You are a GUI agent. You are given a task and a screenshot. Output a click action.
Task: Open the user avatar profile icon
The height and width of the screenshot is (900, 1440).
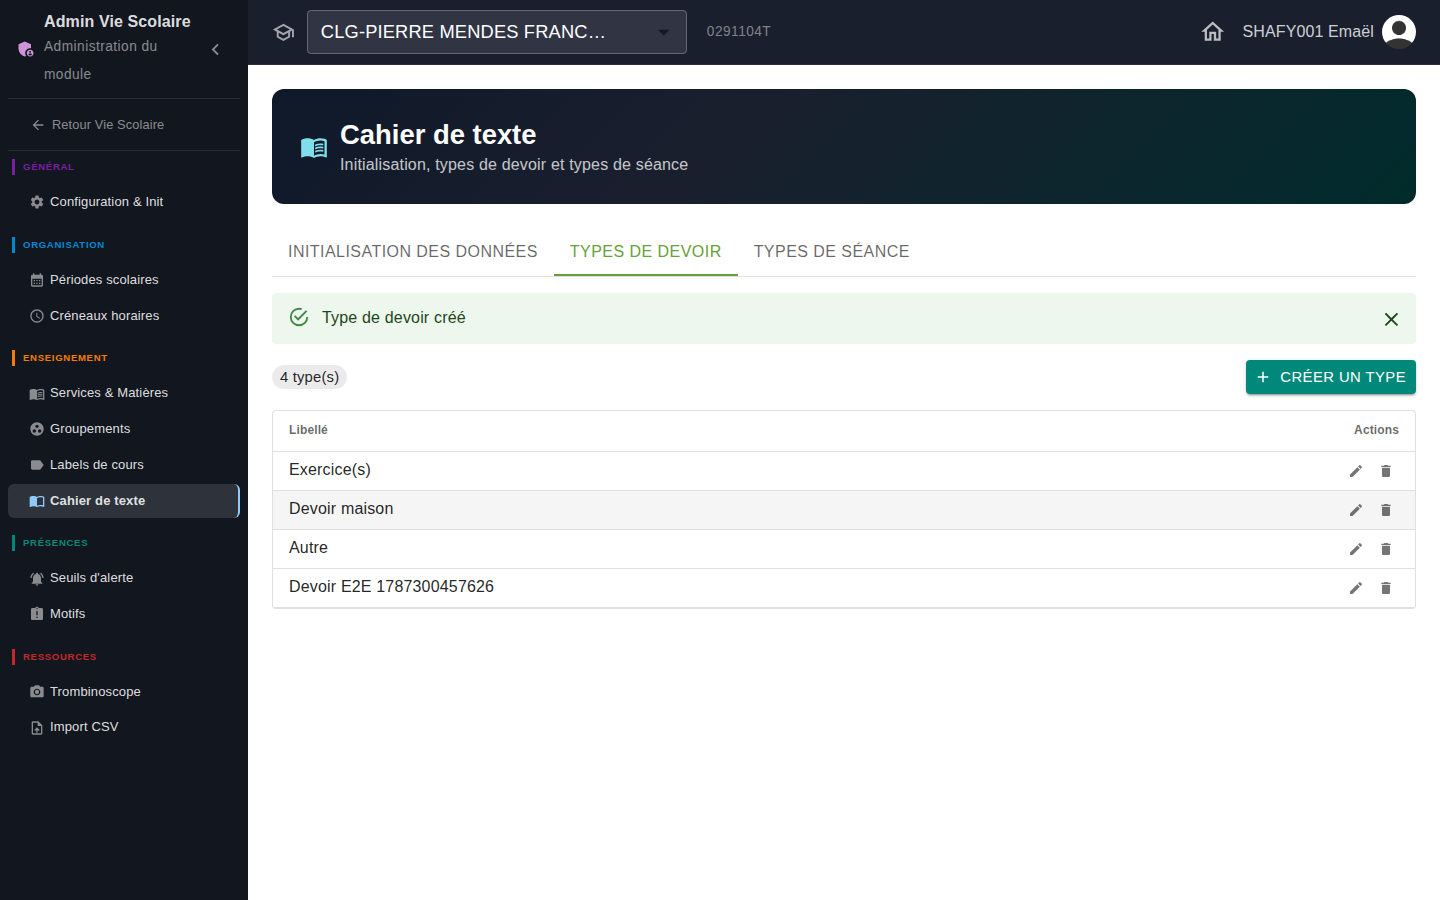(1399, 32)
